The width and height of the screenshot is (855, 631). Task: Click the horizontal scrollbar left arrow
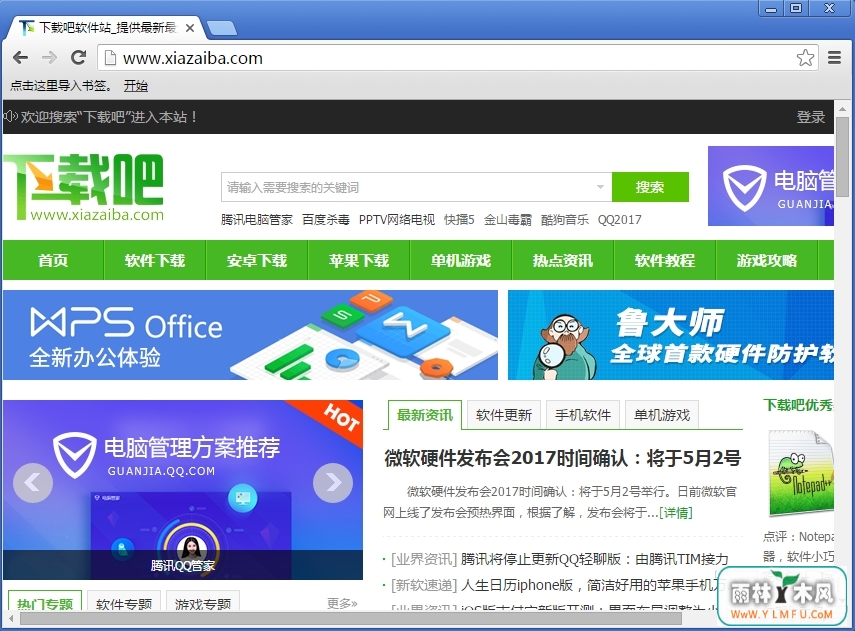coord(10,618)
